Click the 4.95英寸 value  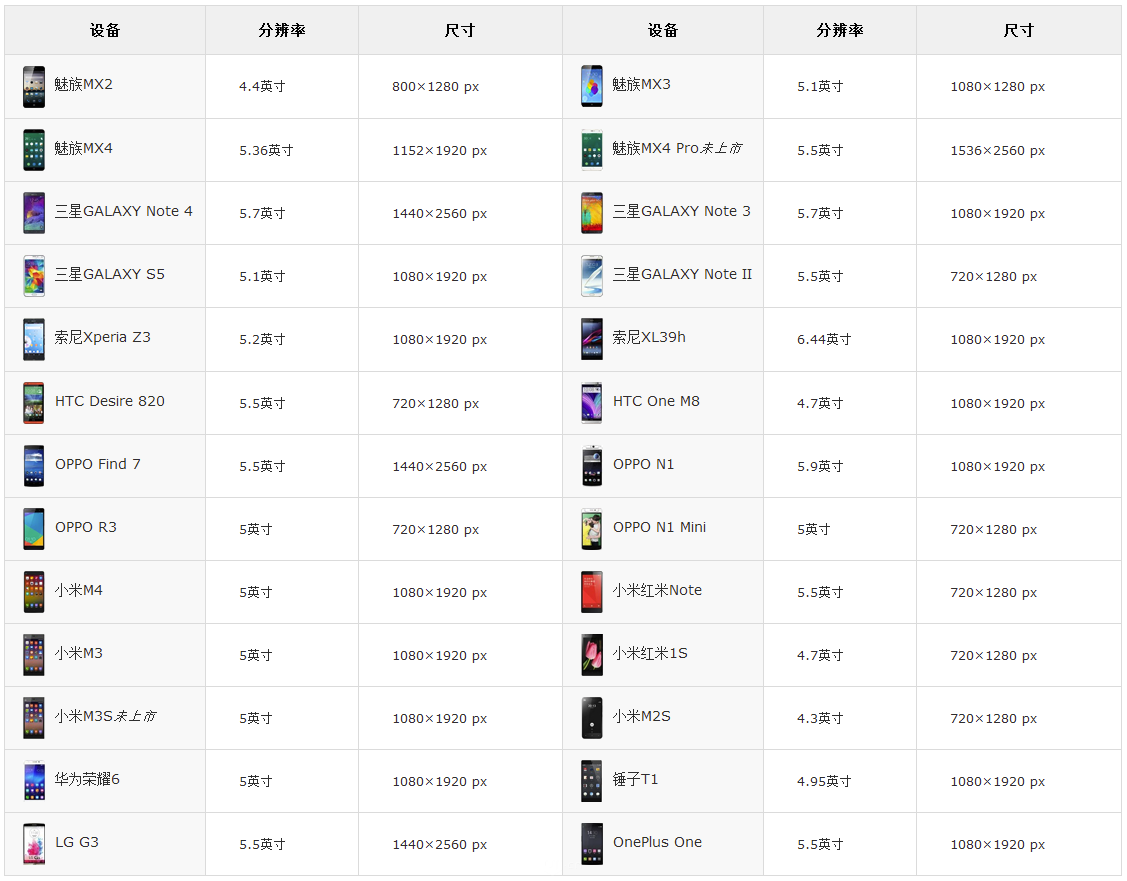(824, 782)
